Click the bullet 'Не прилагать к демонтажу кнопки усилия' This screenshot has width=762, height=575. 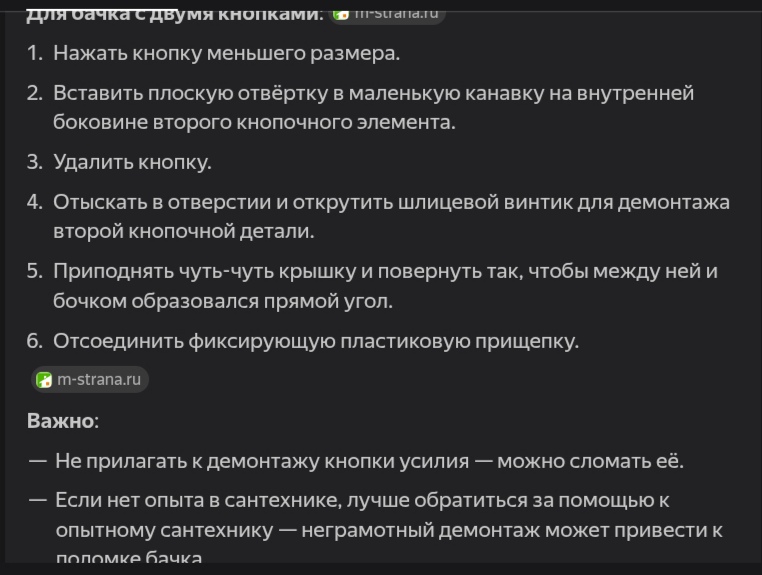pyautogui.click(x=369, y=461)
